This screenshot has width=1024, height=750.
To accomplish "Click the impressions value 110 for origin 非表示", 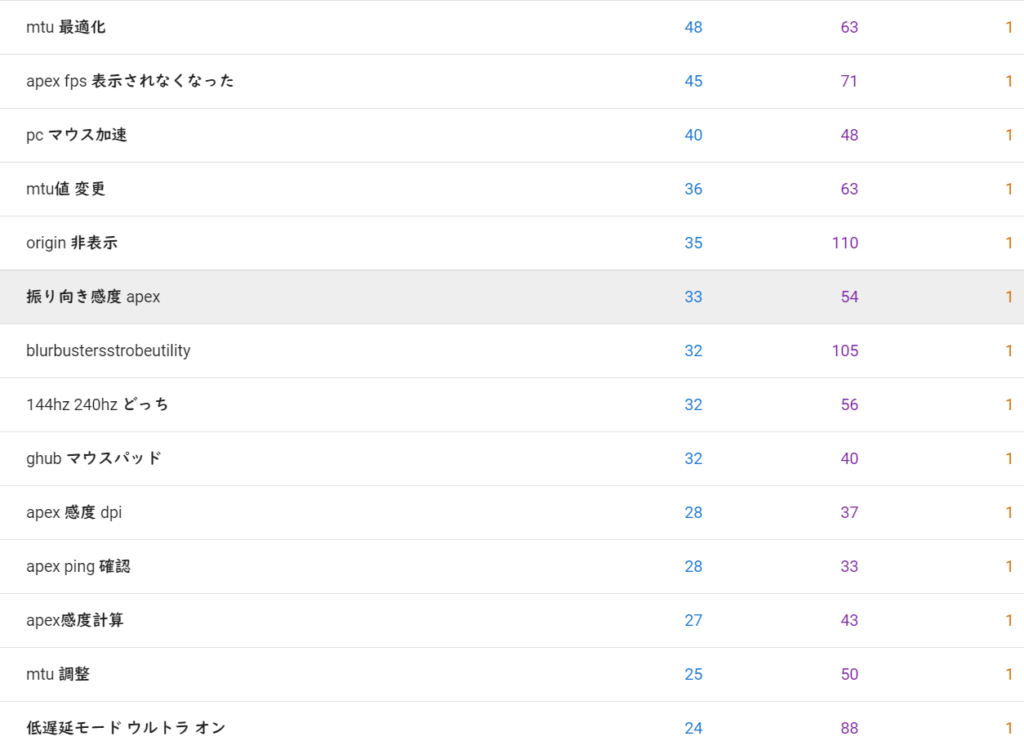I will (x=845, y=243).
